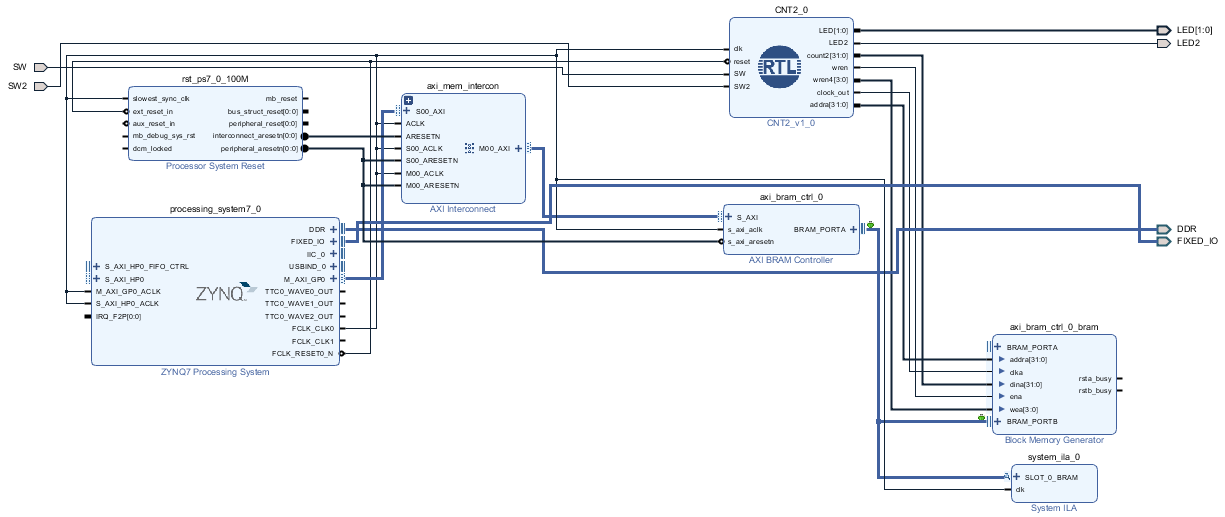
Task: Click the clock_out pin on CNT2_0
Action: pos(832,92)
